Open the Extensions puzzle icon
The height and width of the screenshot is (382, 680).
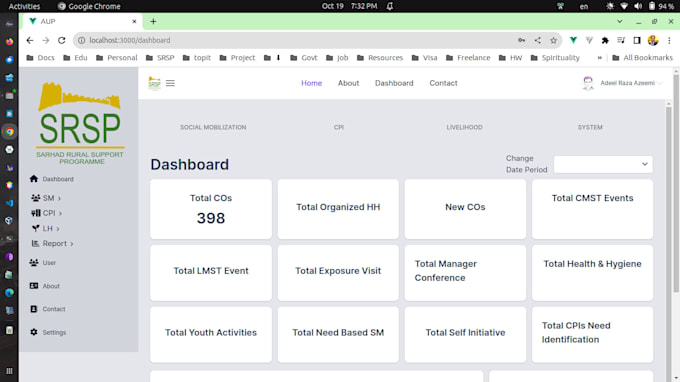[x=605, y=40]
